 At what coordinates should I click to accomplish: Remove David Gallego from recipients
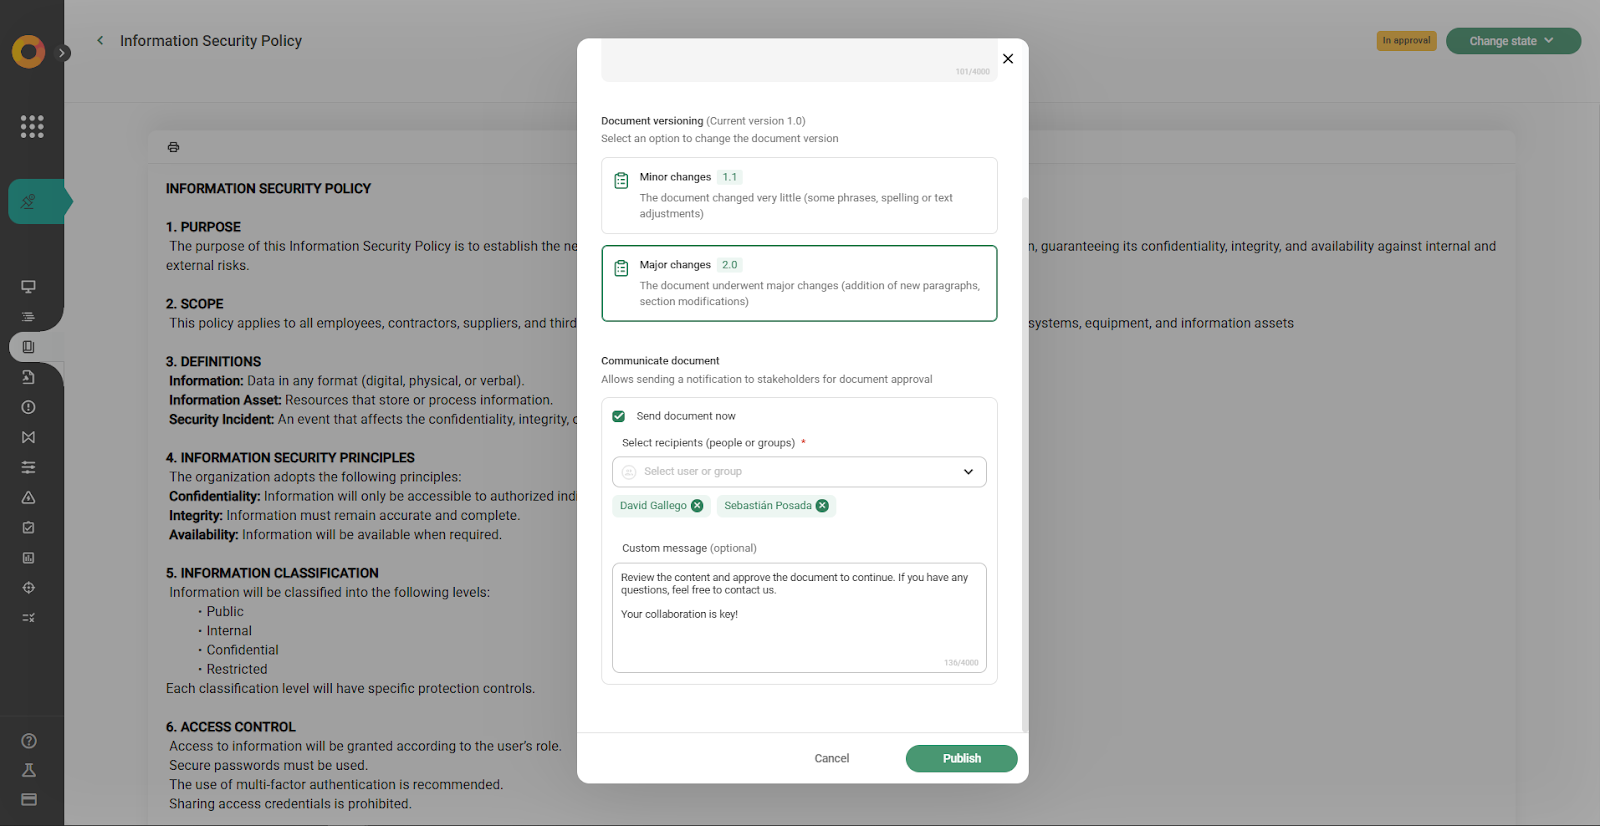click(697, 506)
